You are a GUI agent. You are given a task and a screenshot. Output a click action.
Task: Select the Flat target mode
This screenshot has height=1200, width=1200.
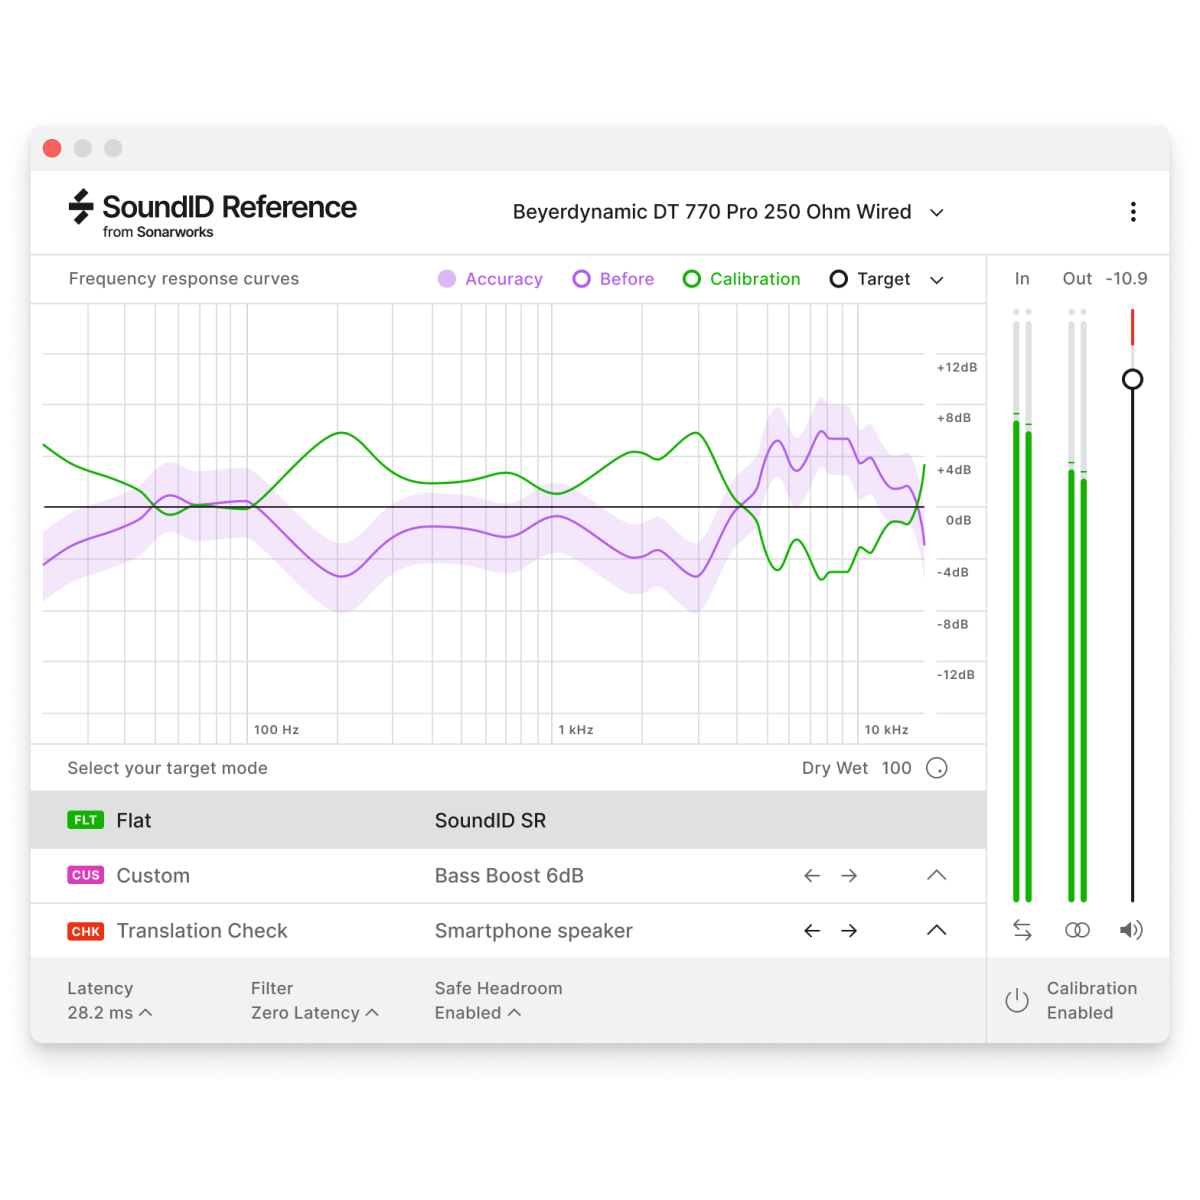click(x=134, y=821)
